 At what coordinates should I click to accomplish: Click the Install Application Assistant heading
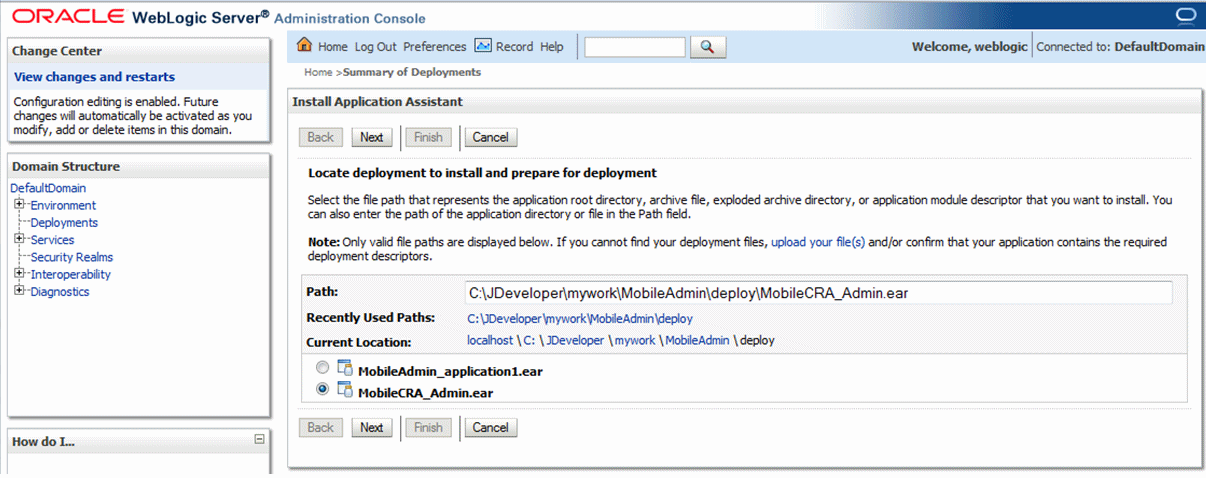click(x=377, y=102)
